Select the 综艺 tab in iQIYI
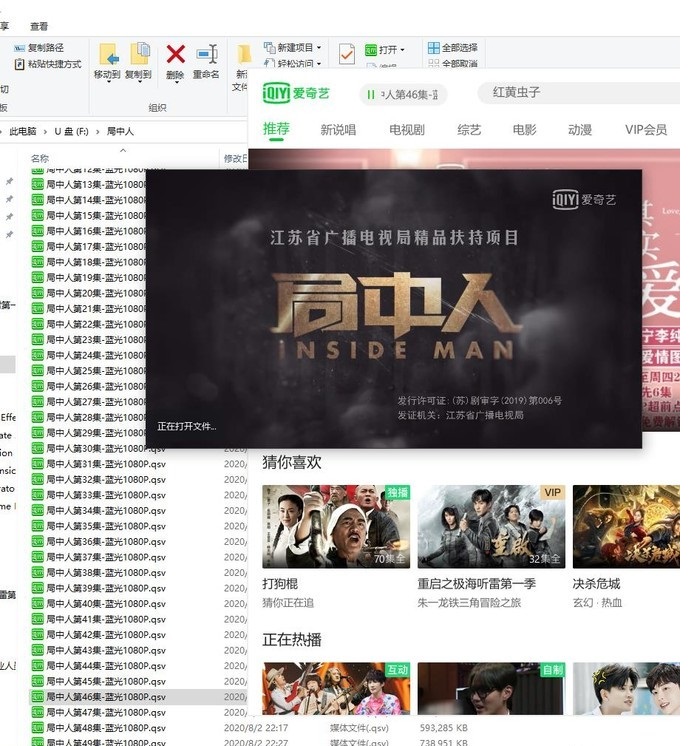This screenshot has width=689, height=746. coord(469,130)
